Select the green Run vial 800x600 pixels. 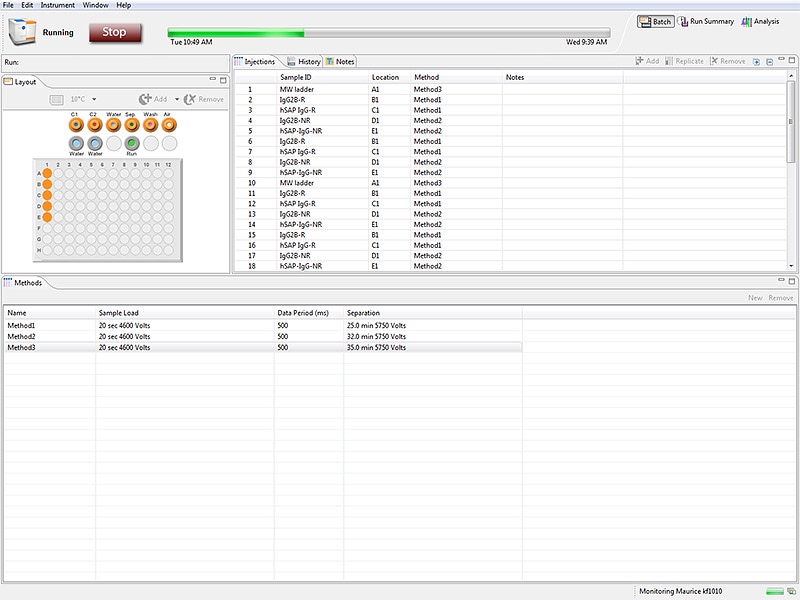point(132,143)
